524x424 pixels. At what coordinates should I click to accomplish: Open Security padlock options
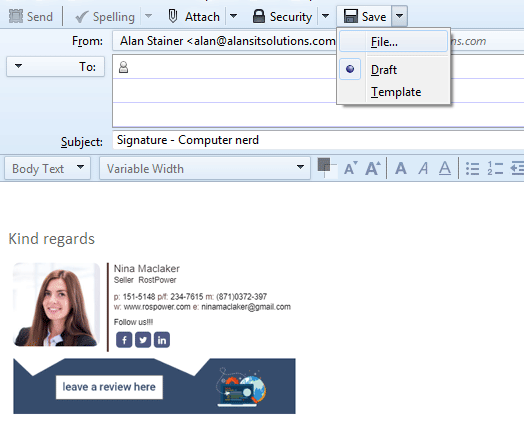[x=282, y=17]
